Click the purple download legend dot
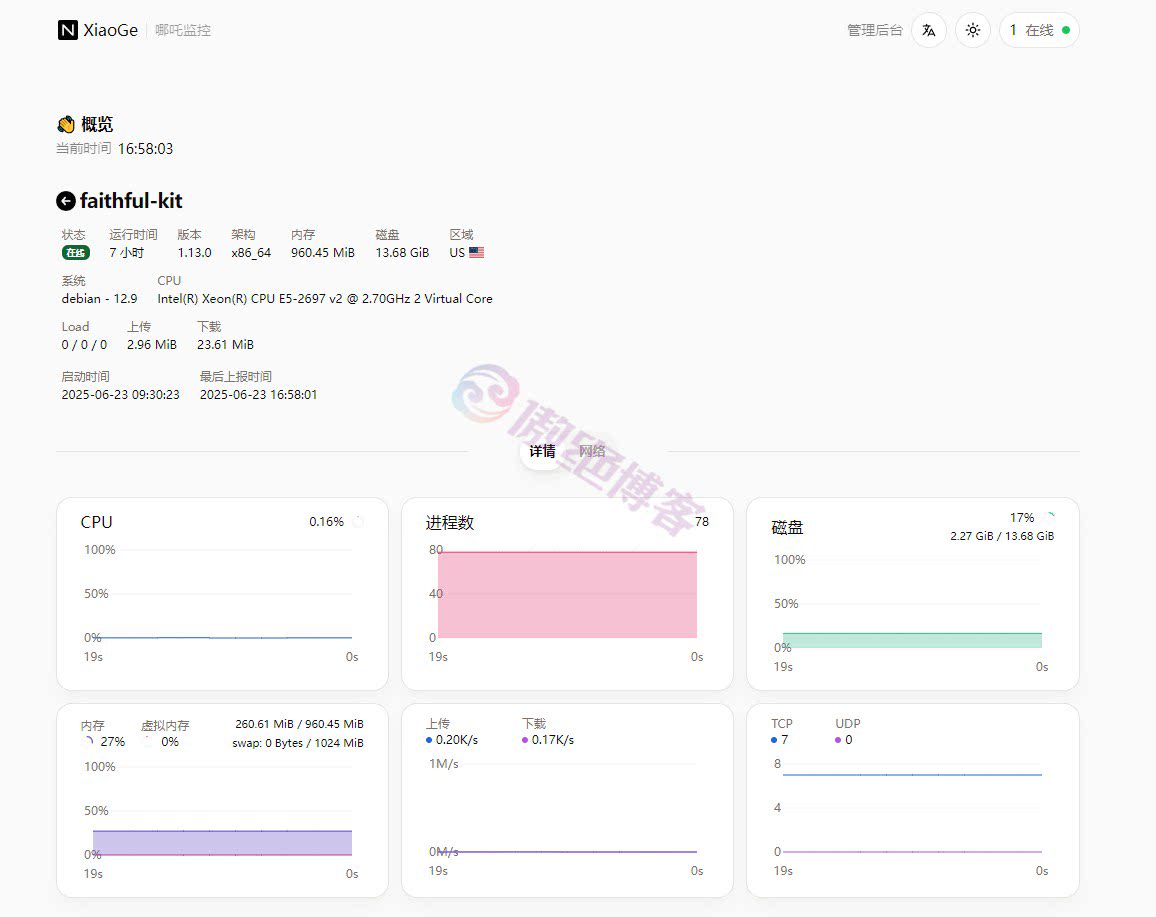Image resolution: width=1156 pixels, height=917 pixels. 525,740
